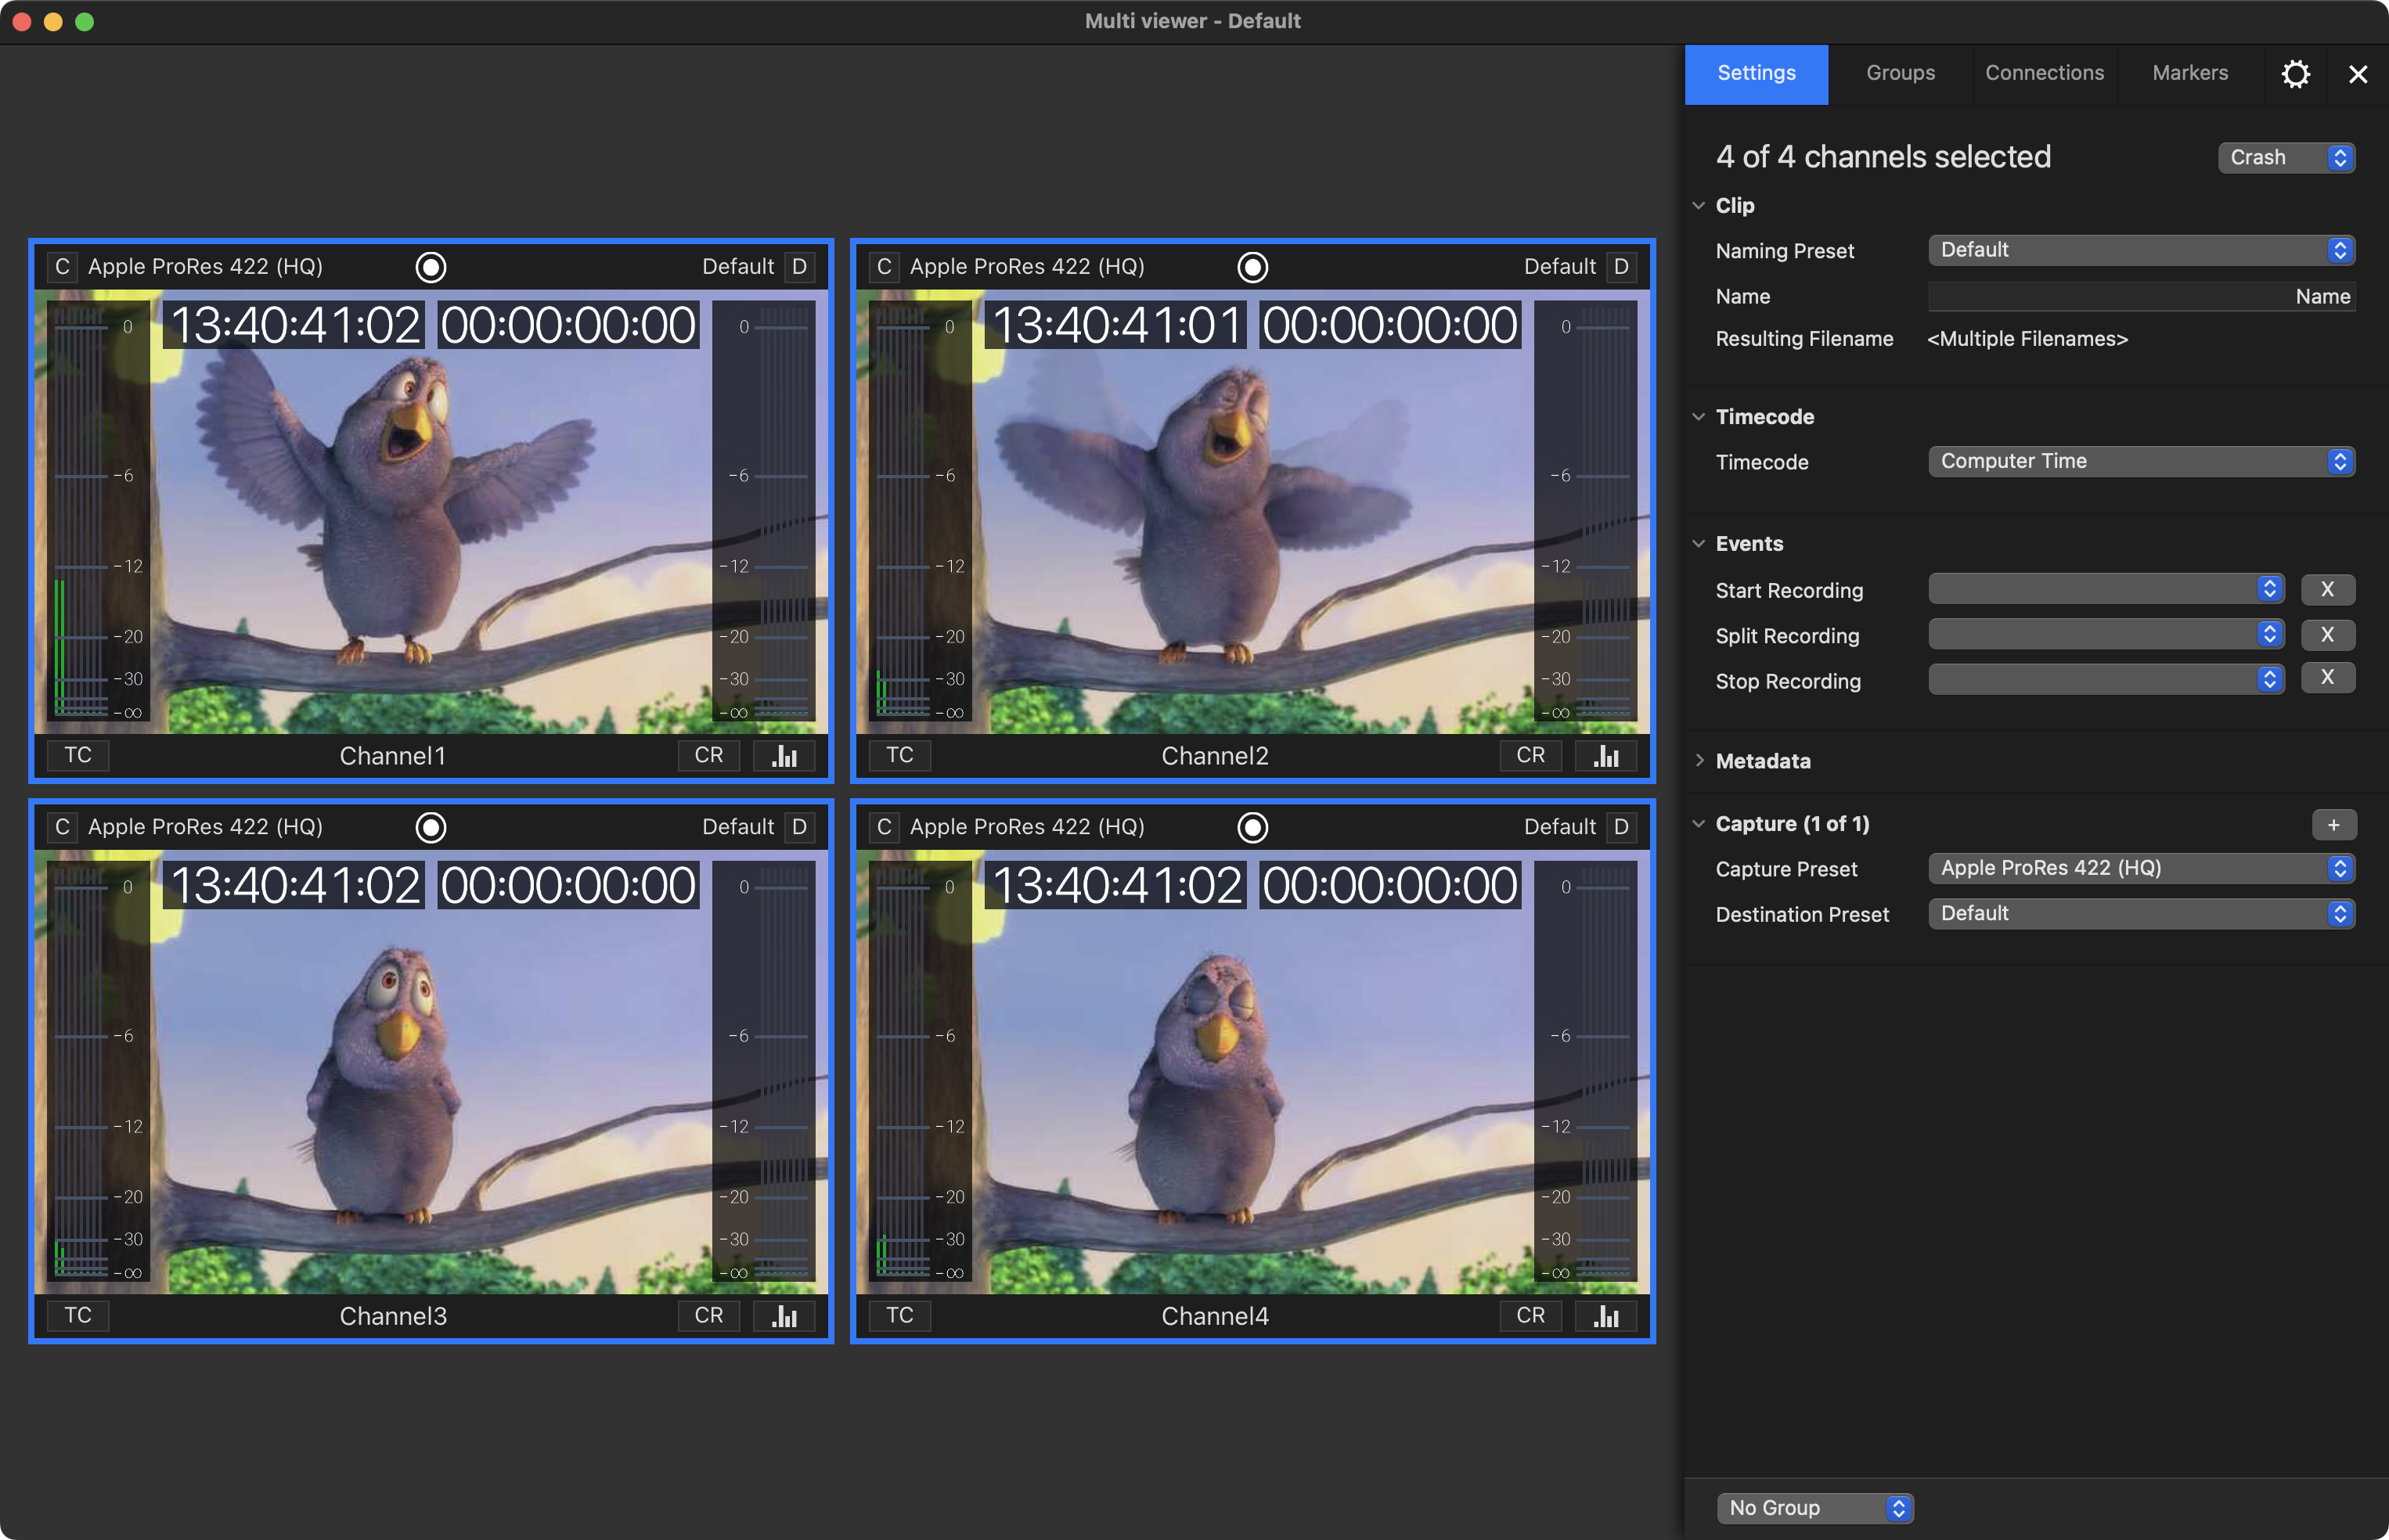Toggle audio meters icon on Channel3
2389x1540 pixels.
(785, 1316)
